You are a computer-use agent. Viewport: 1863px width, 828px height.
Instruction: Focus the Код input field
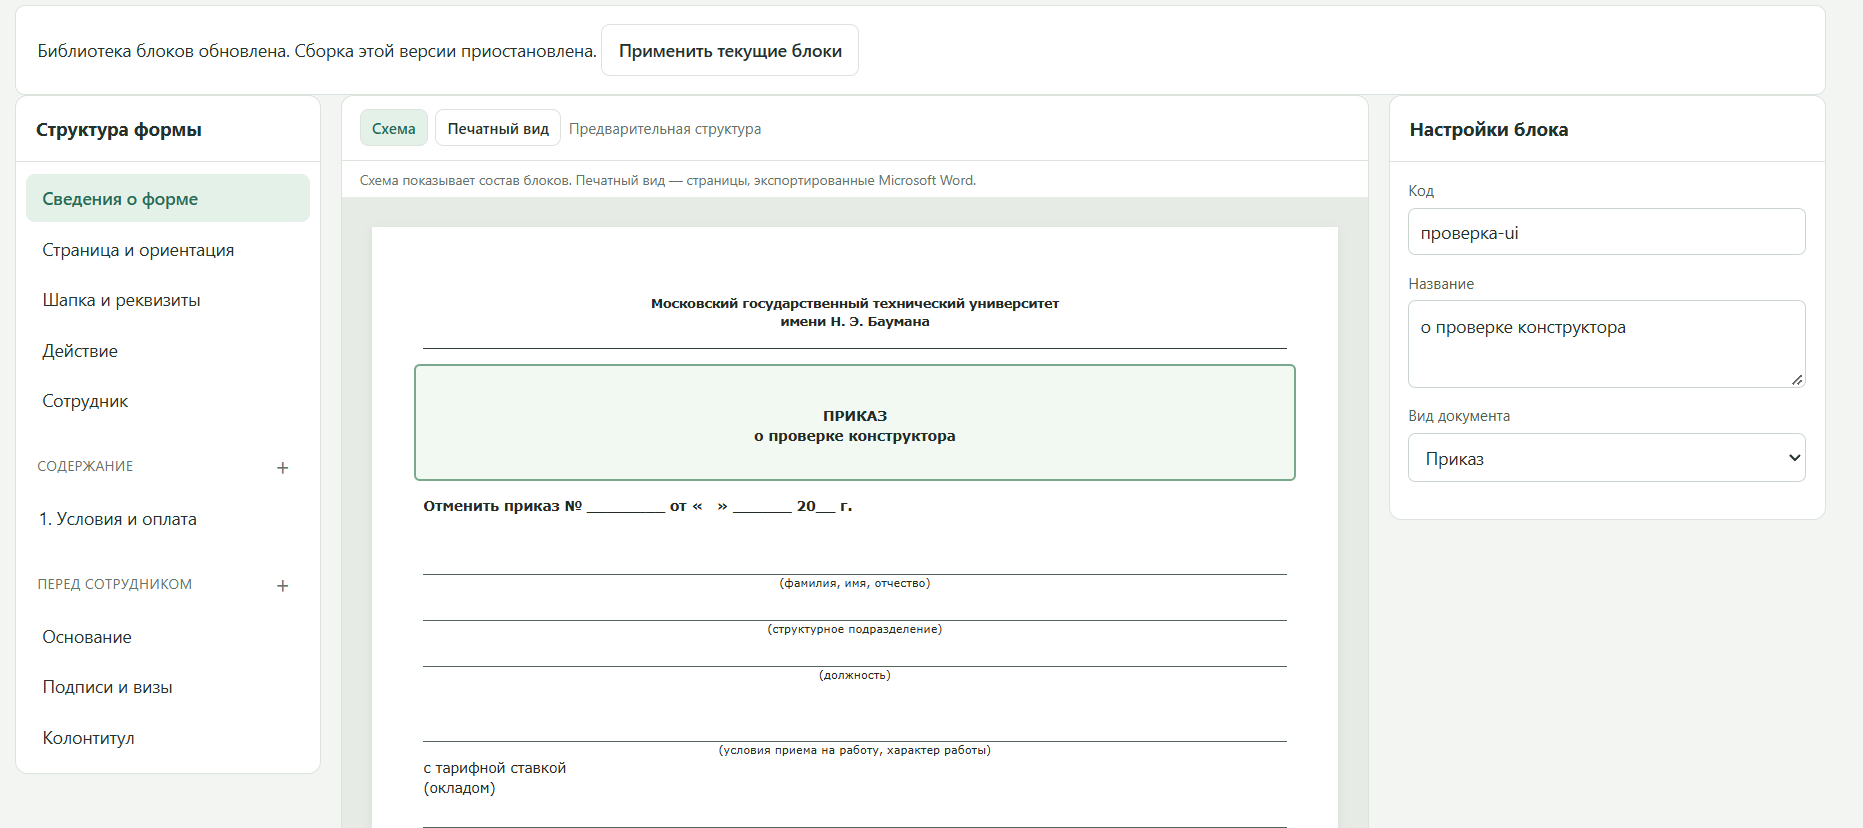tap(1606, 232)
